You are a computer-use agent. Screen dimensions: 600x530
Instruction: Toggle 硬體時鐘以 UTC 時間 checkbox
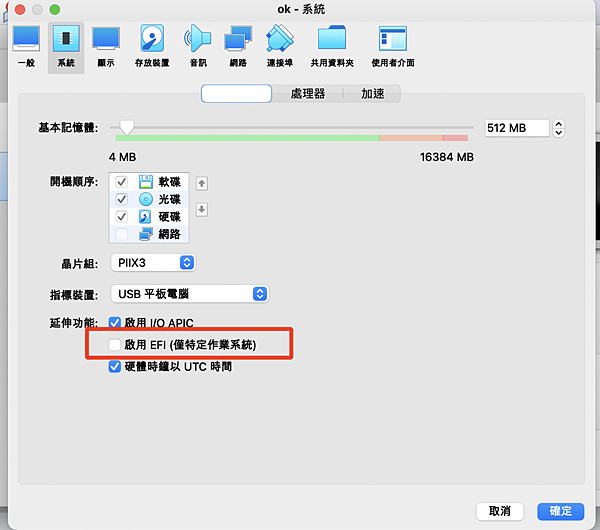coord(115,367)
